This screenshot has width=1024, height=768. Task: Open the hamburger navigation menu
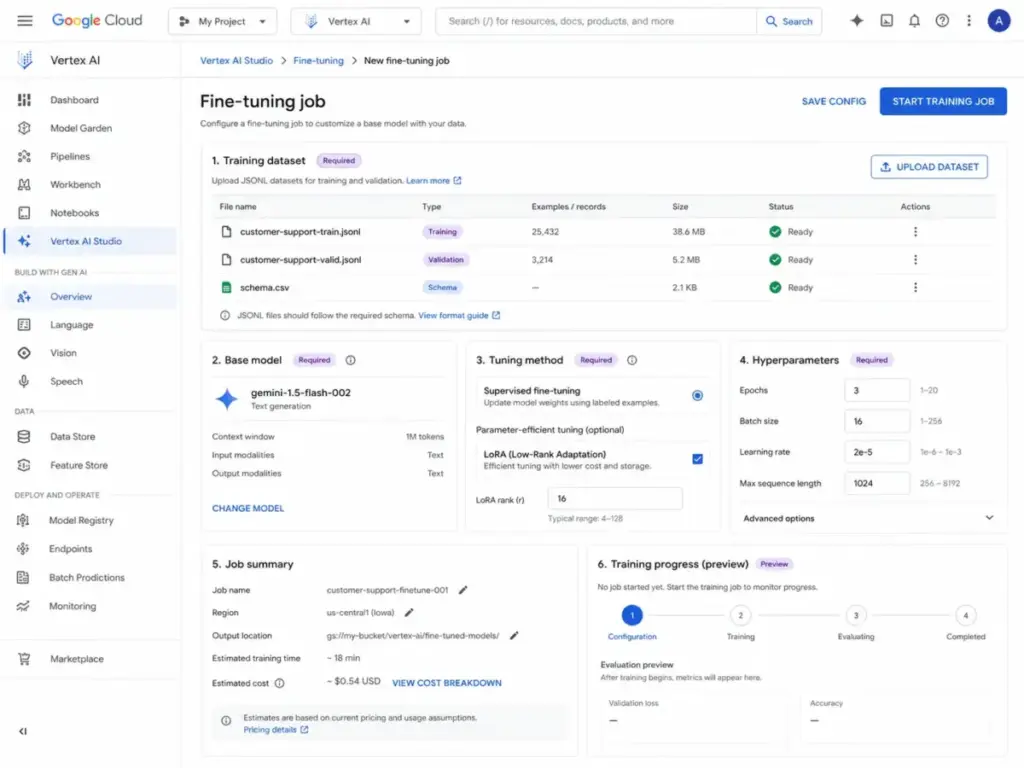[x=25, y=21]
